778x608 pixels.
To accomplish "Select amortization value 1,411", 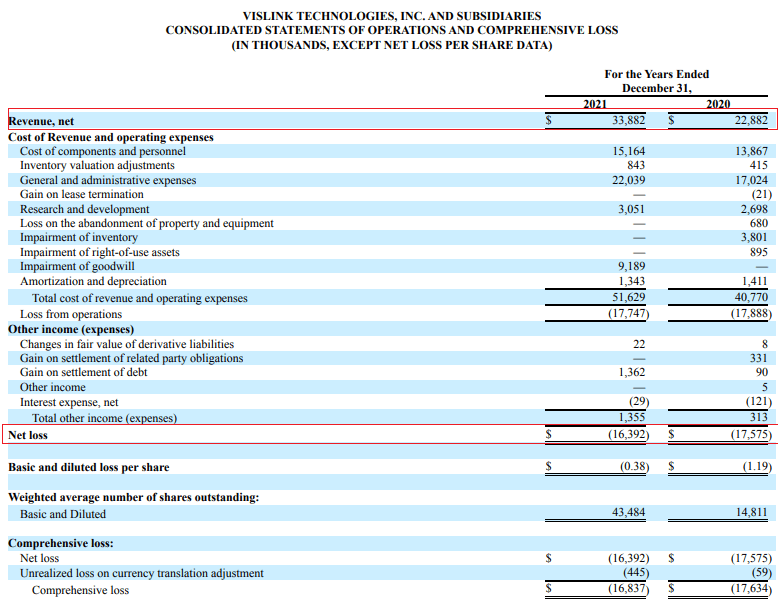I will (x=754, y=281).
